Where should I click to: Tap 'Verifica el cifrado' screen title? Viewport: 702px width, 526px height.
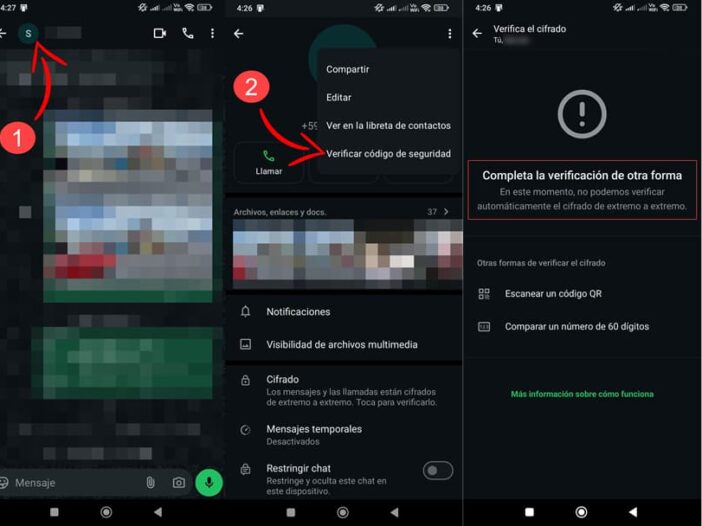click(x=530, y=29)
